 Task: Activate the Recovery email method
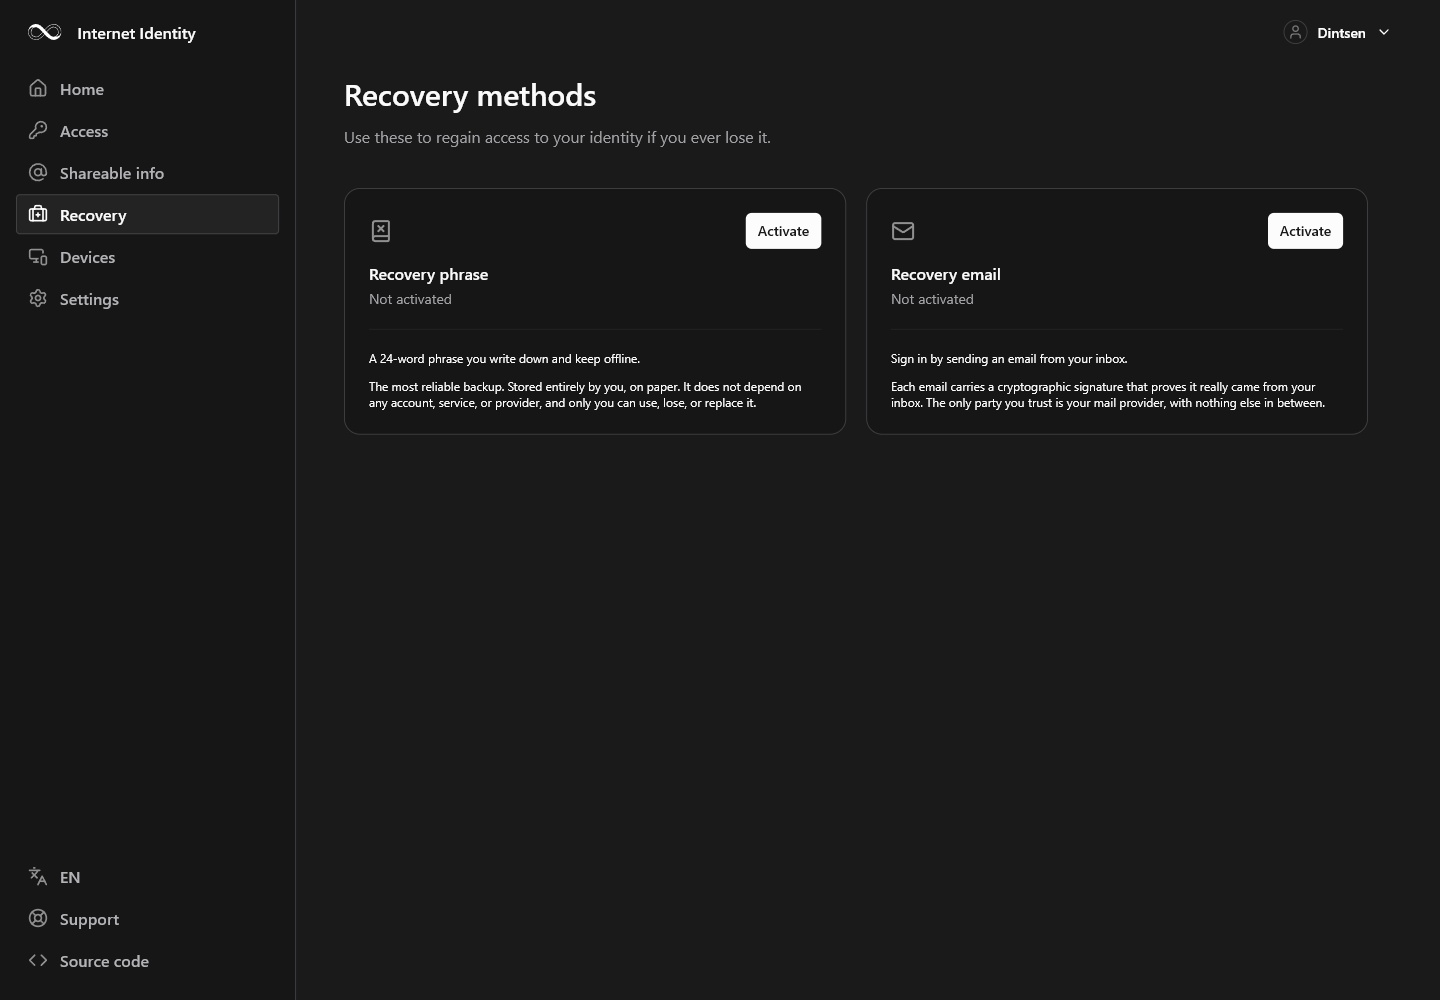pyautogui.click(x=1305, y=231)
